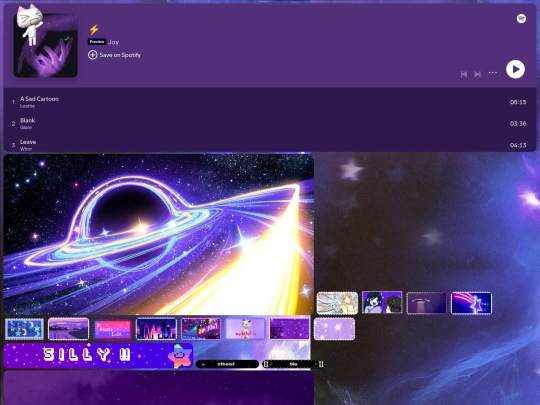
Task: Click the colorful neon lights stamp
Action: (201, 329)
